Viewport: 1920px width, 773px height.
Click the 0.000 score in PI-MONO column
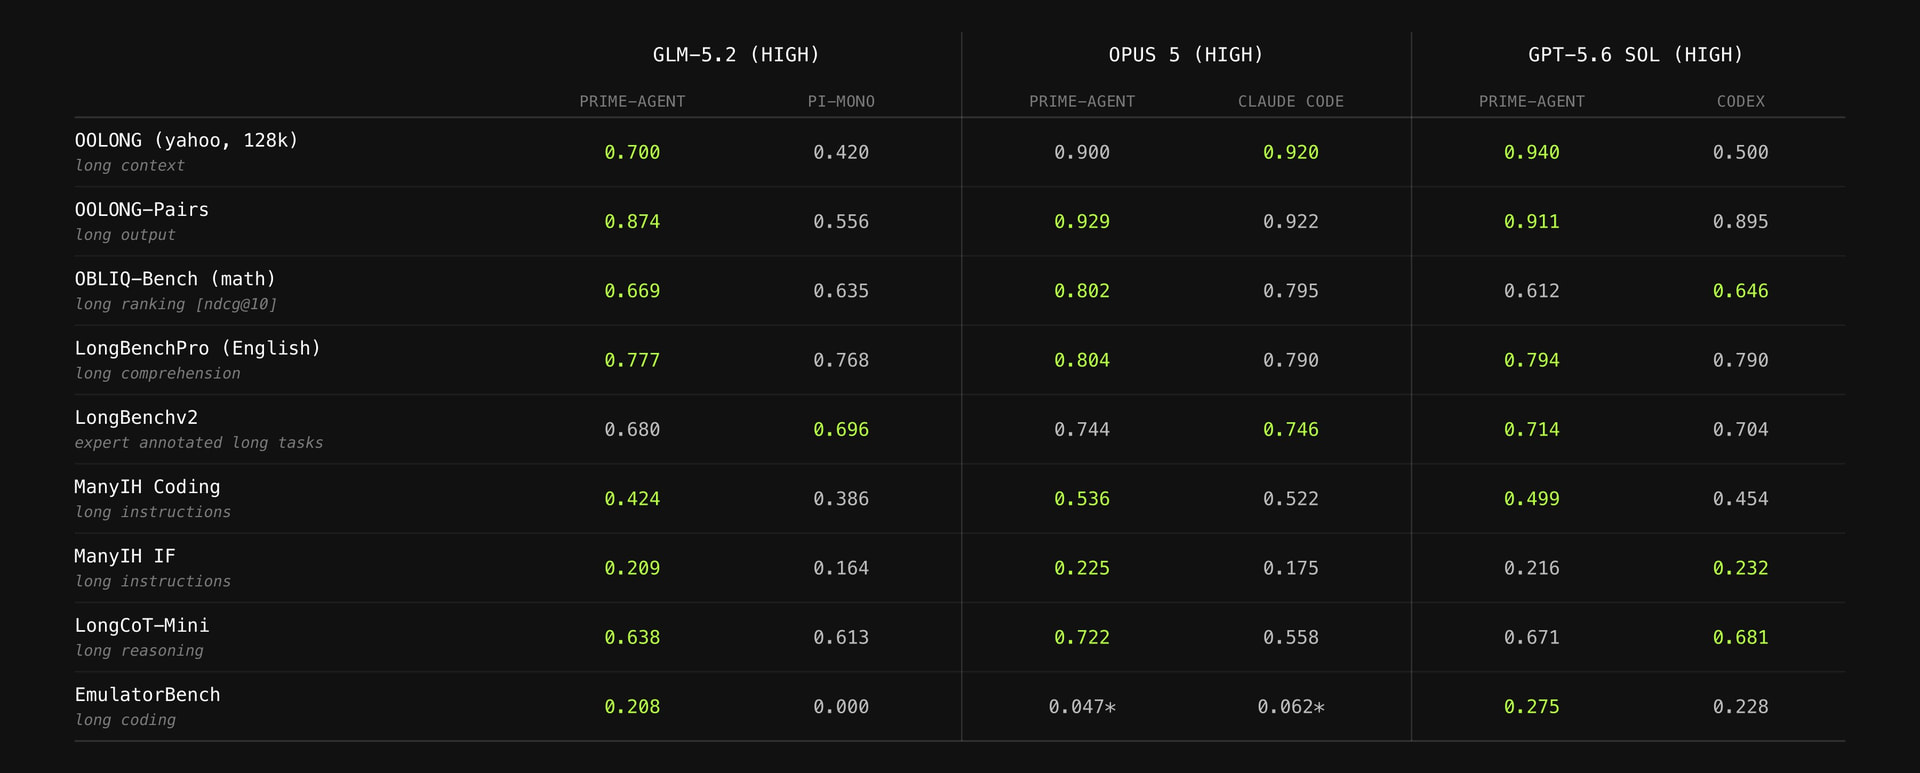841,707
